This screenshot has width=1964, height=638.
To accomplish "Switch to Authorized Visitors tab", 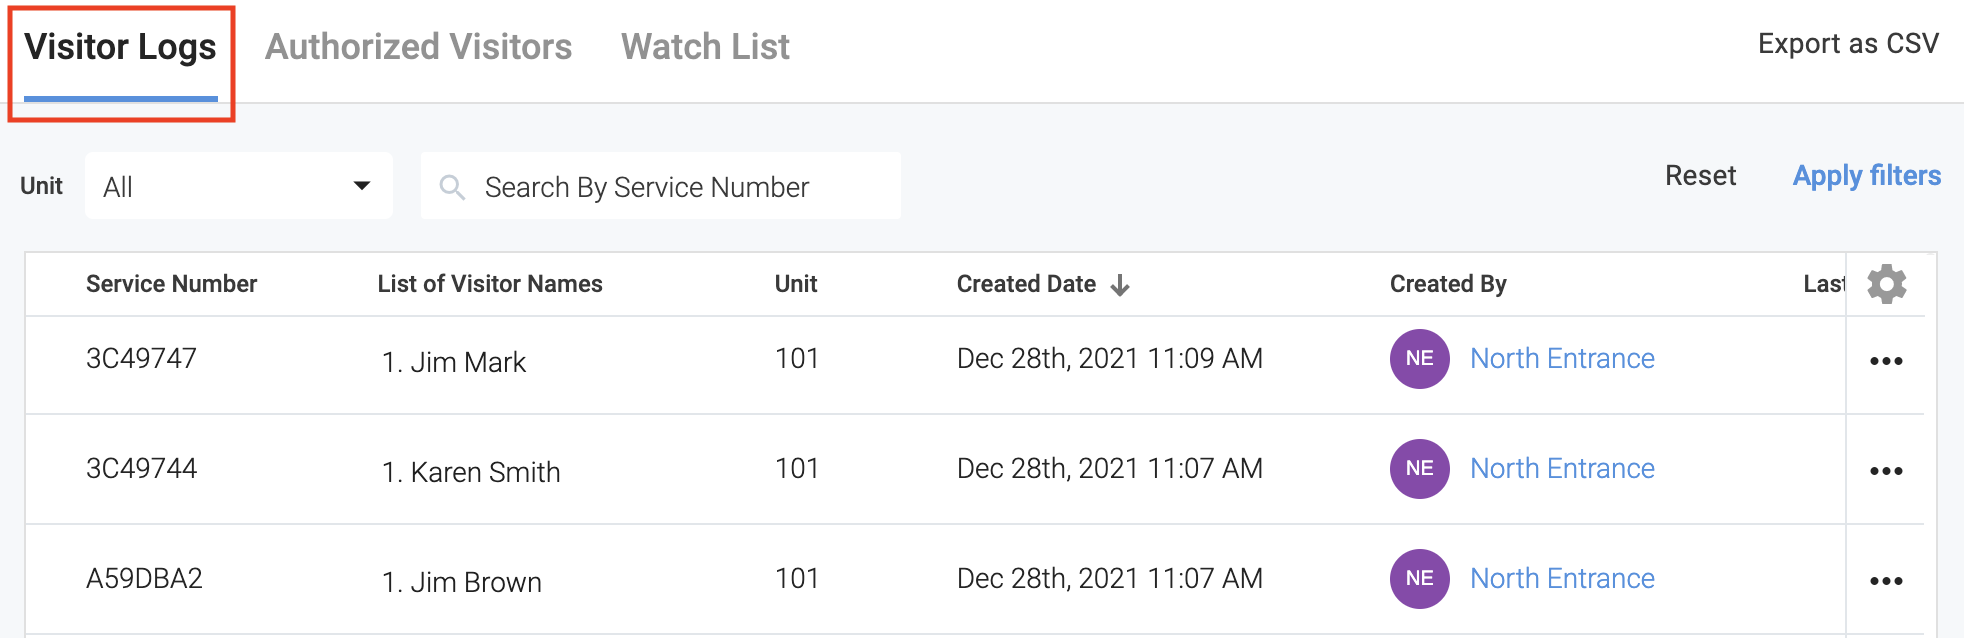I will [x=418, y=47].
